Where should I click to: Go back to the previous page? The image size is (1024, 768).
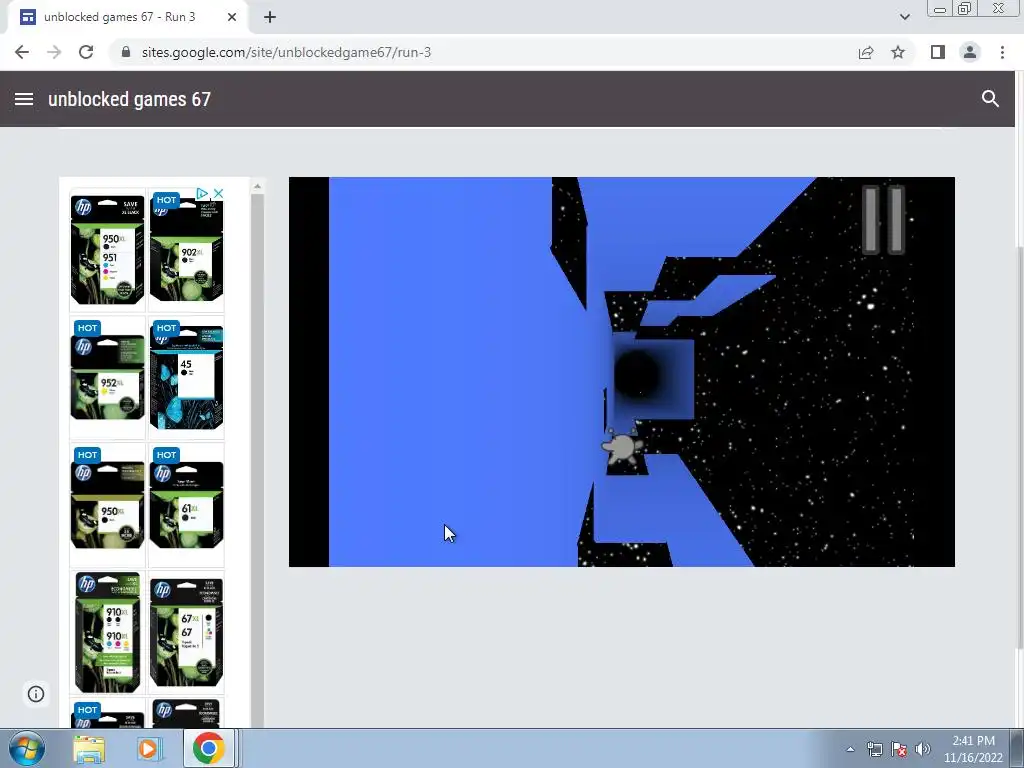pos(22,52)
